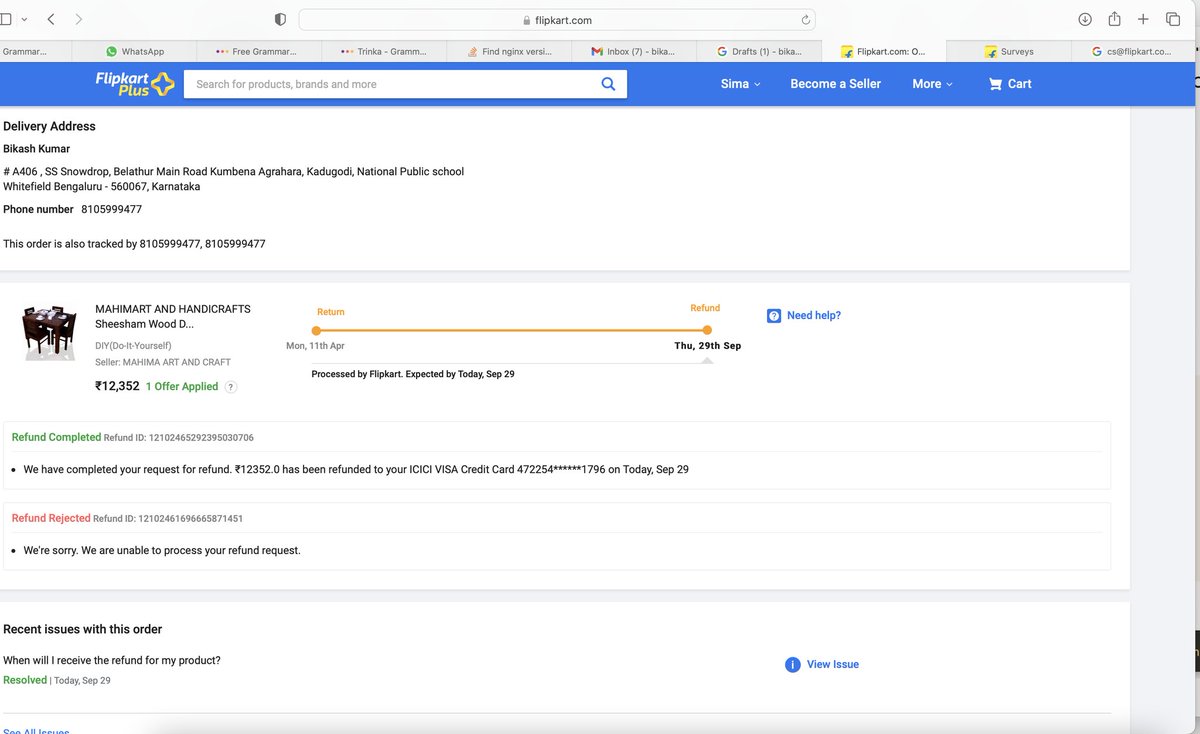The width and height of the screenshot is (1200, 734).
Task: Open the Sima account dropdown
Action: point(740,84)
